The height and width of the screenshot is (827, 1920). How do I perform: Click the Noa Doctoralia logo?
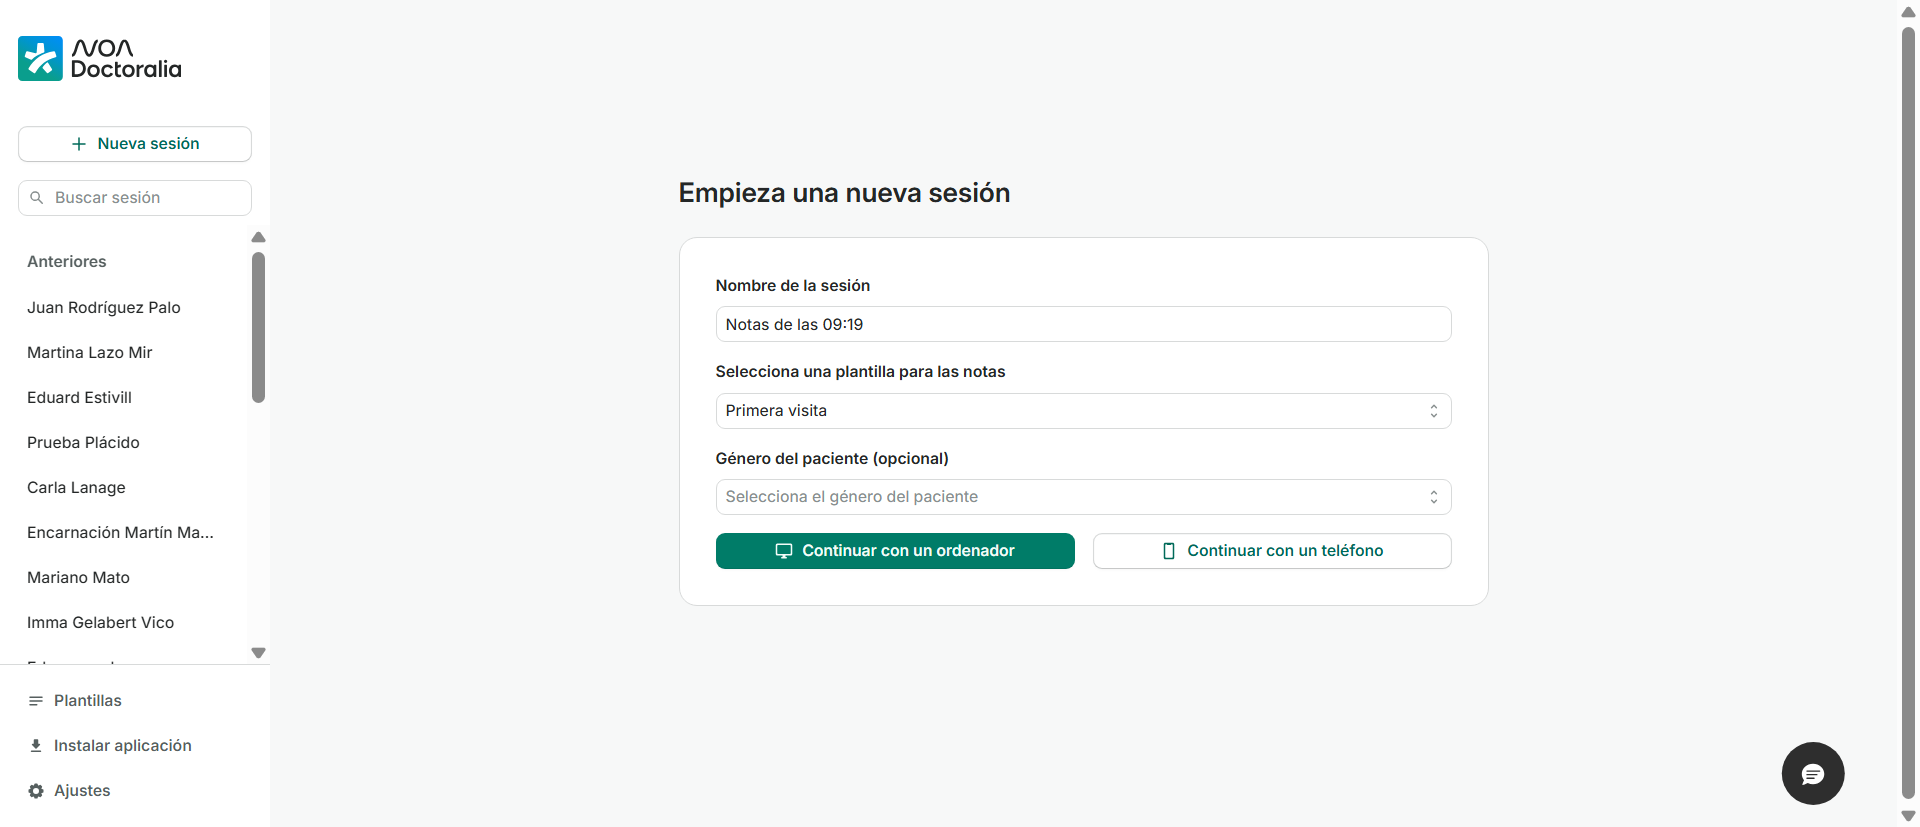(x=99, y=59)
